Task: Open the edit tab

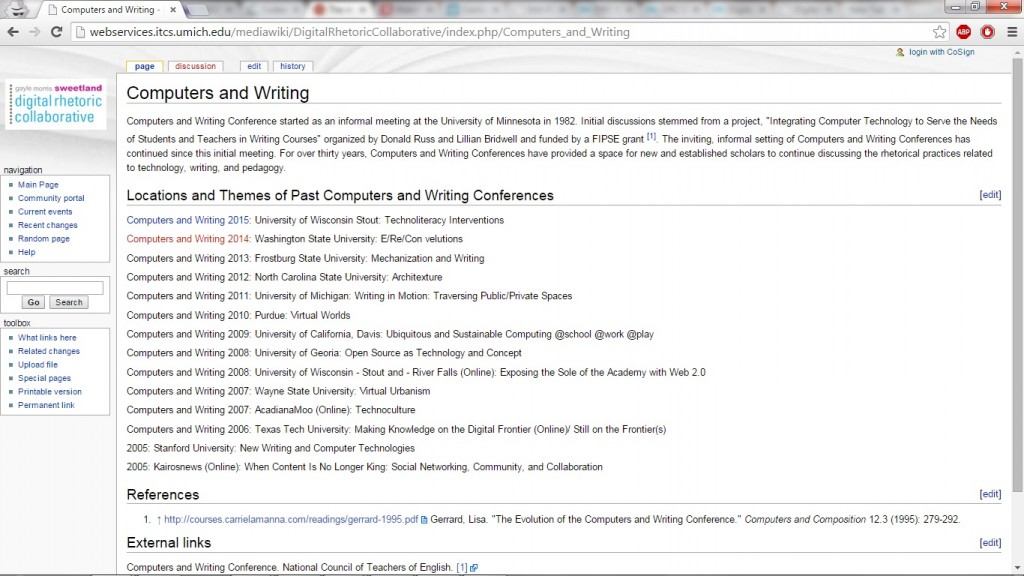Action: pos(254,66)
